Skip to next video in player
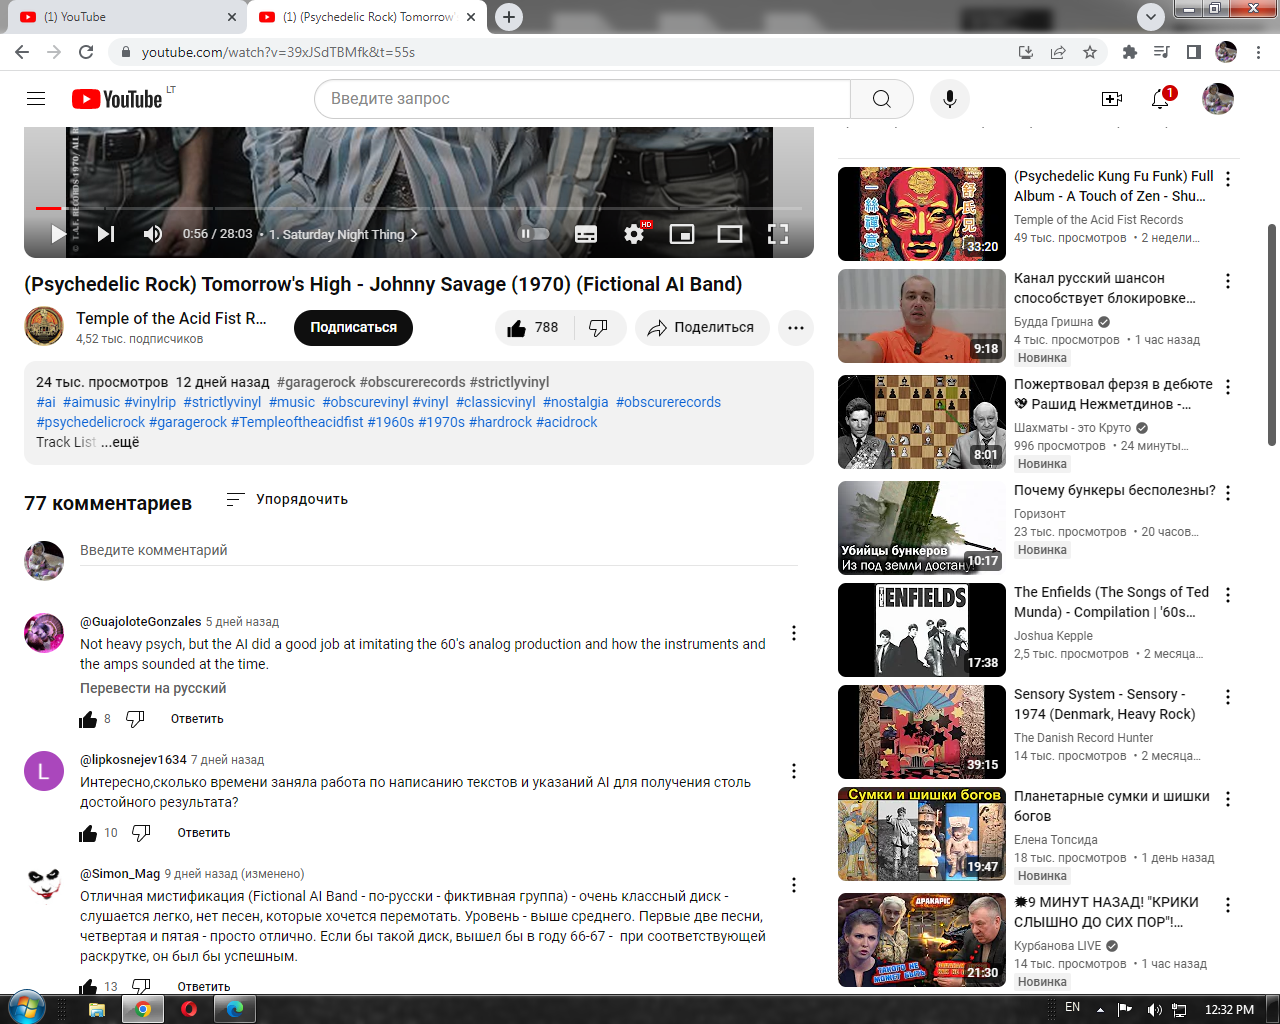The height and width of the screenshot is (1024, 1280). pyautogui.click(x=106, y=234)
